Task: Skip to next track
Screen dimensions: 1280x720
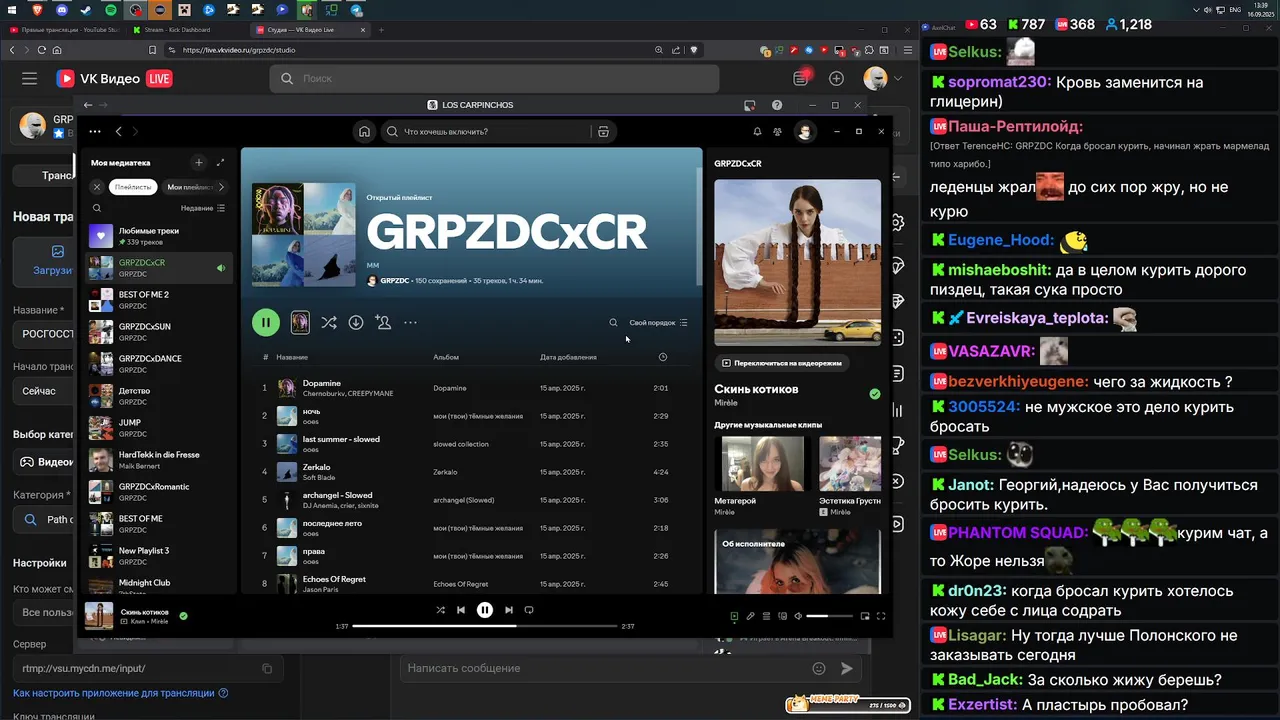Action: [509, 610]
